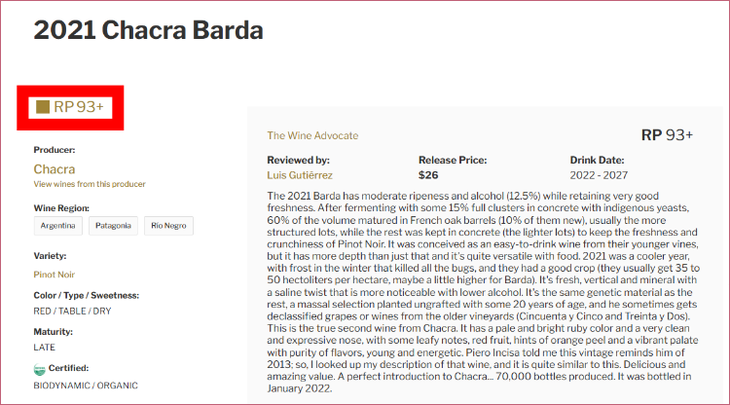Click the gold square beside RP 93+

[x=42, y=107]
